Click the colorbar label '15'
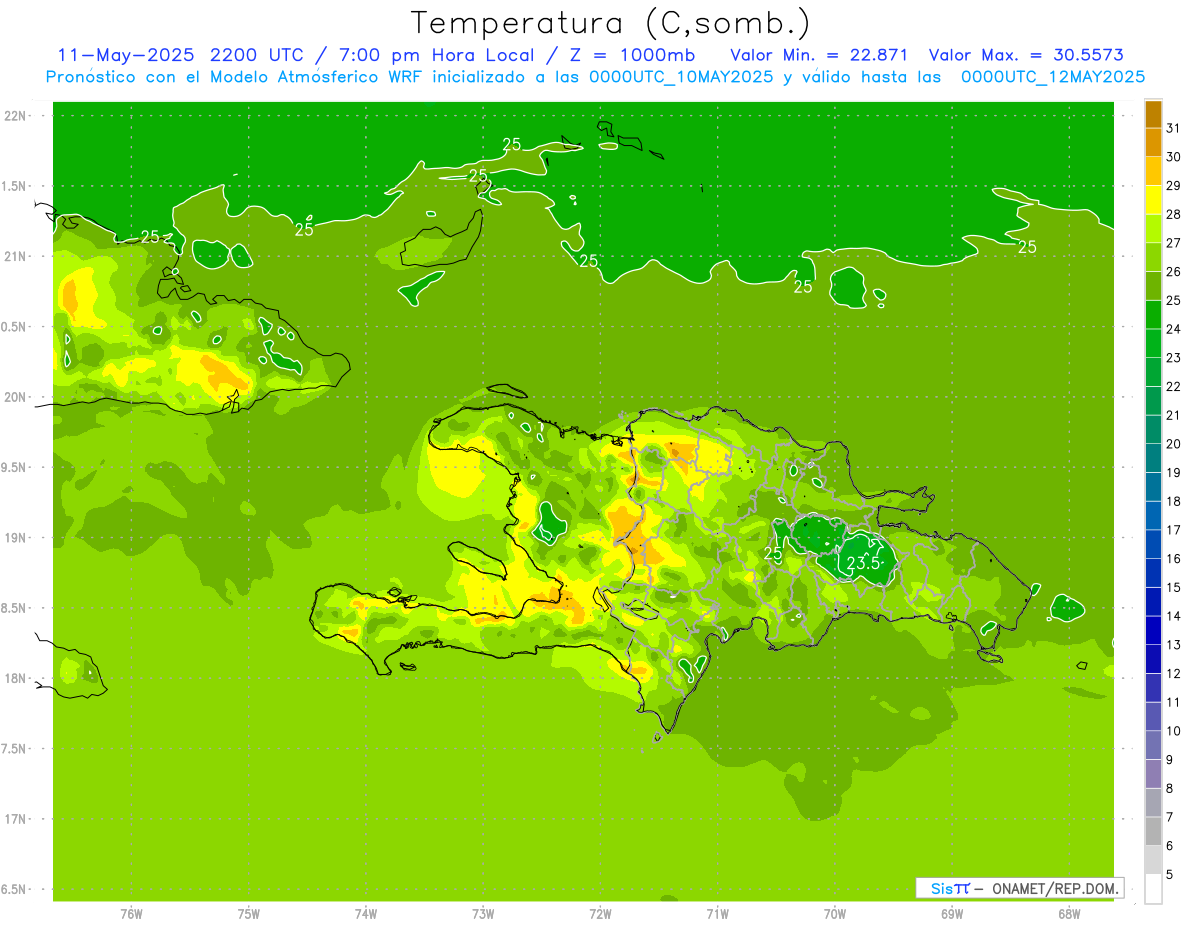 pyautogui.click(x=1175, y=587)
